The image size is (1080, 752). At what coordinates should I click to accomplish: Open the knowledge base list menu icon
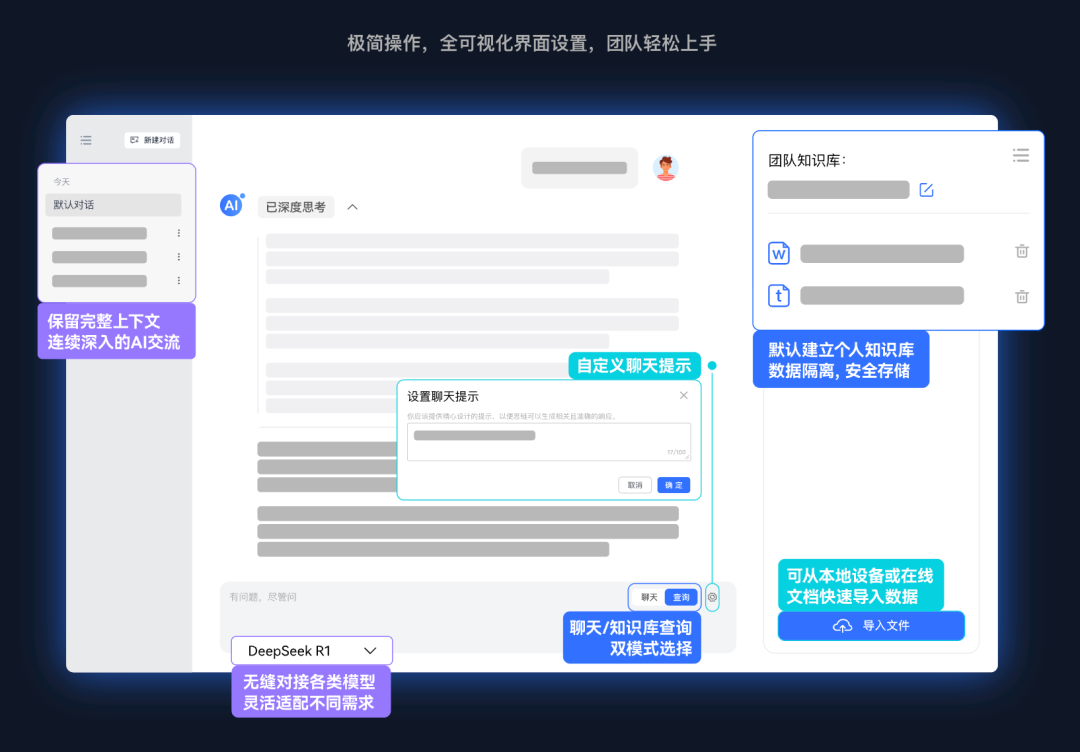[1020, 155]
